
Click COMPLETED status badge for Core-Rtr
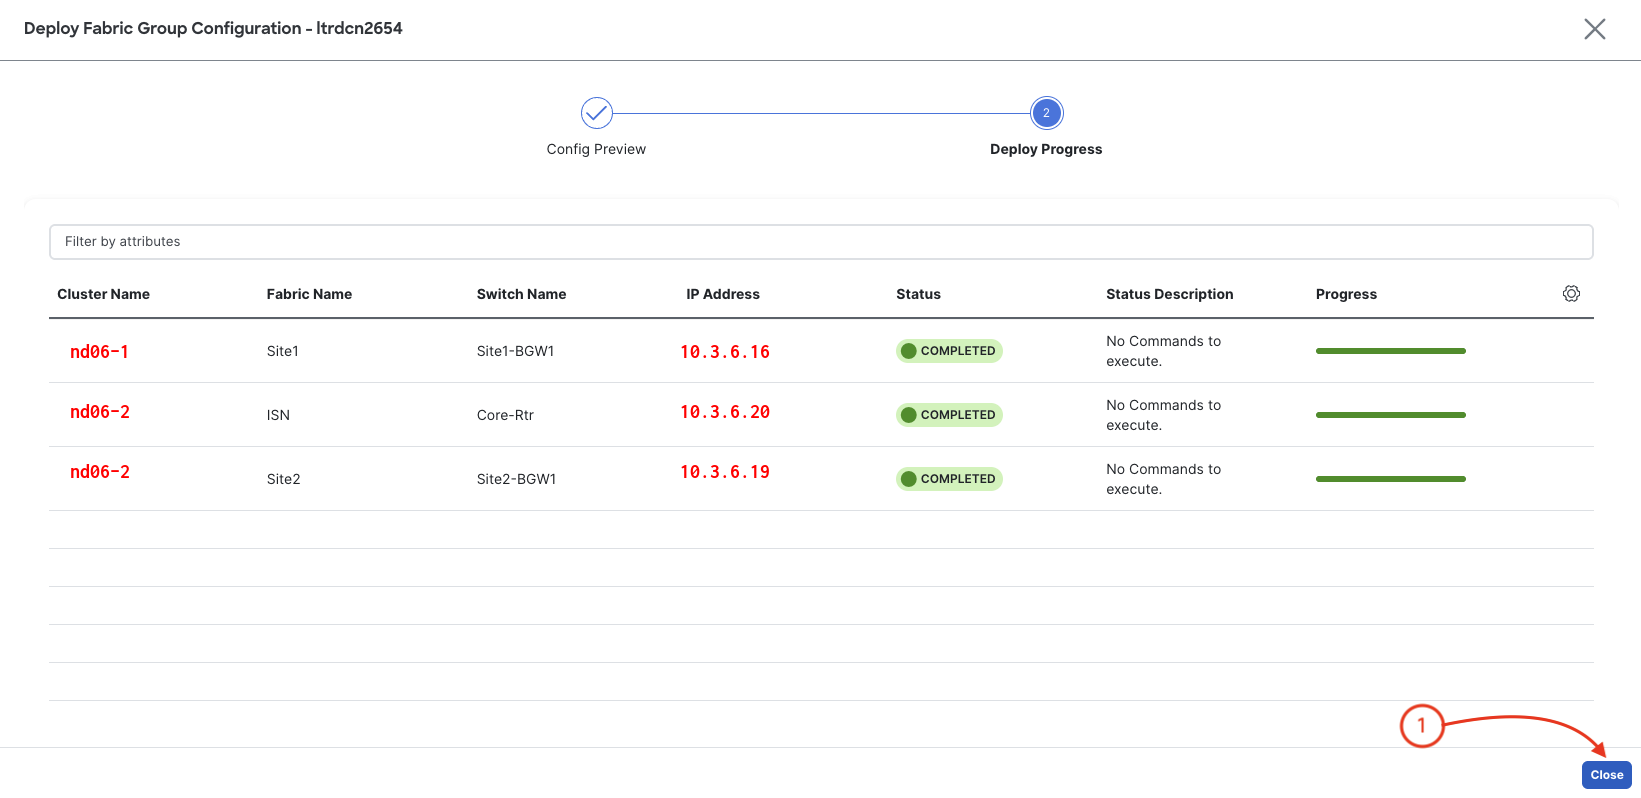(x=949, y=415)
